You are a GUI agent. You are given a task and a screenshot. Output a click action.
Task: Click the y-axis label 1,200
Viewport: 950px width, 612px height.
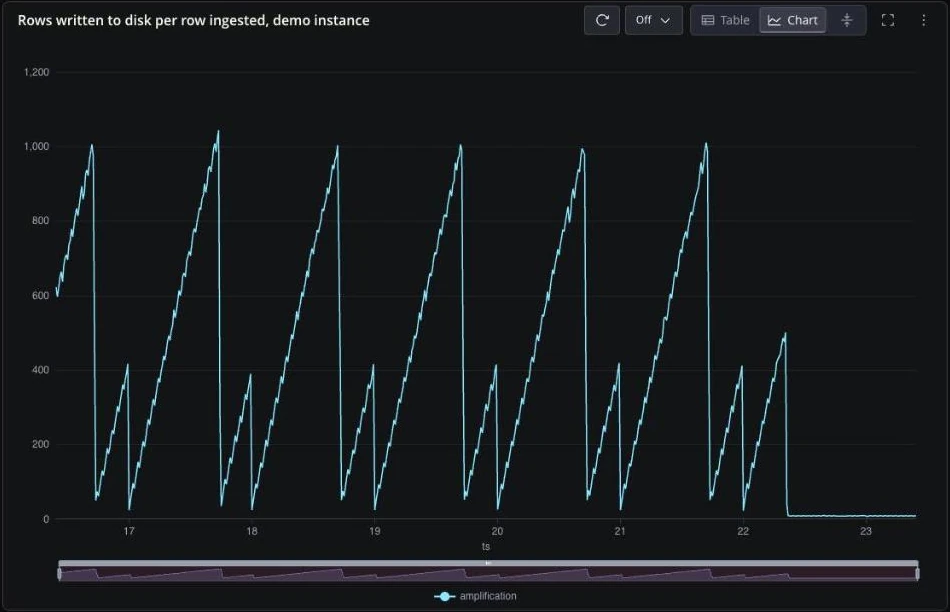pos(36,72)
